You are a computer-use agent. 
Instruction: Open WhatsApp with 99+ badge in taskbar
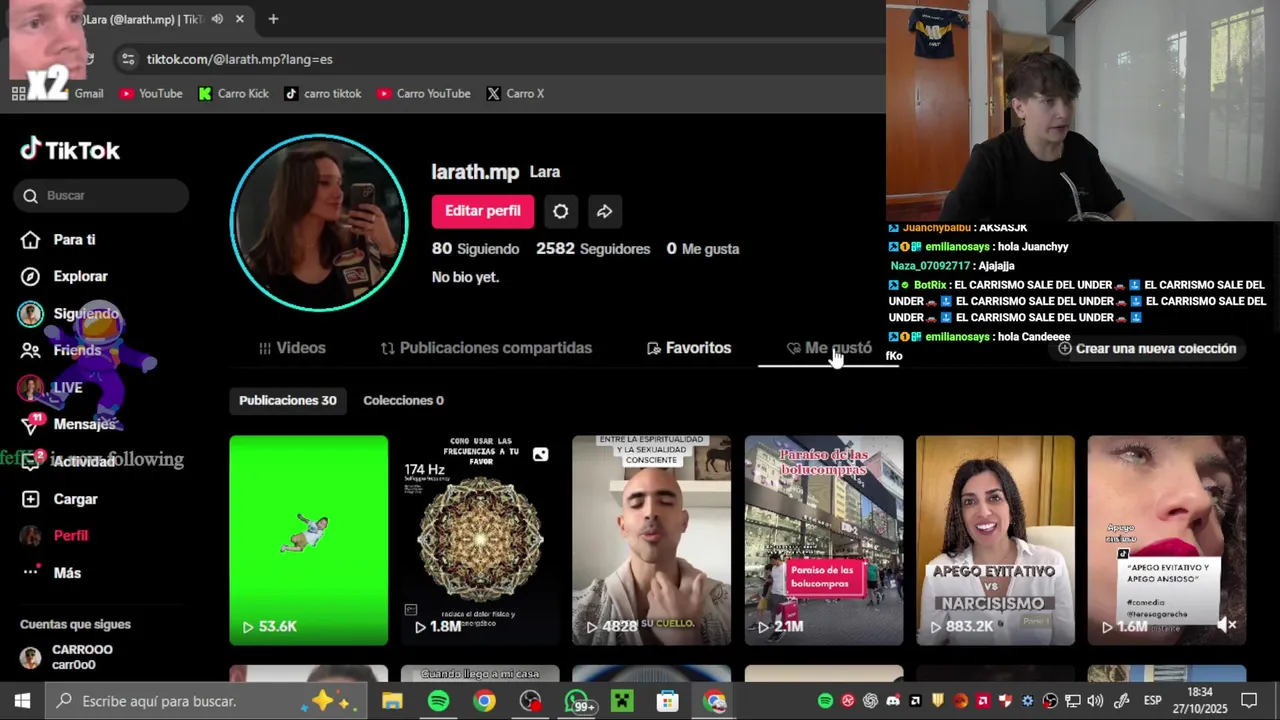[577, 701]
